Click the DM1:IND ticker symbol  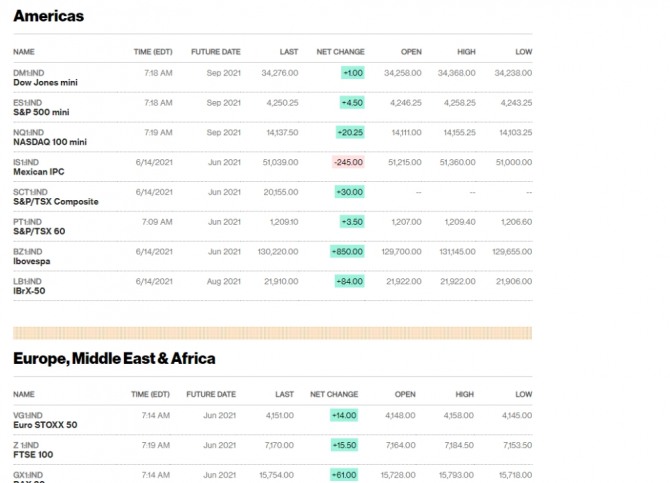point(28,73)
